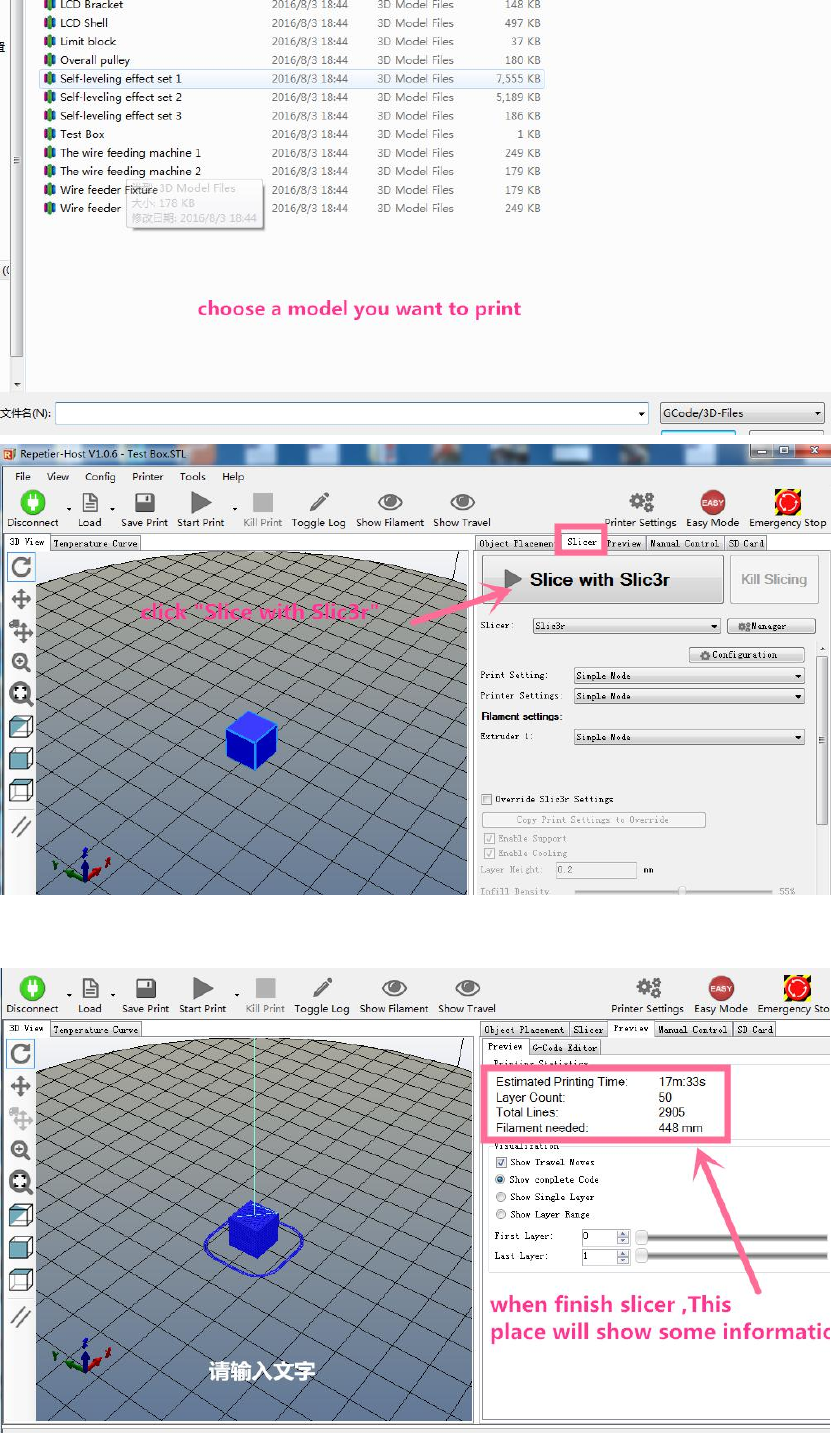Image resolution: width=831 pixels, height=1433 pixels.
Task: Select the move viewpoint arrows tool in Slicer-tab window
Action: 20,599
